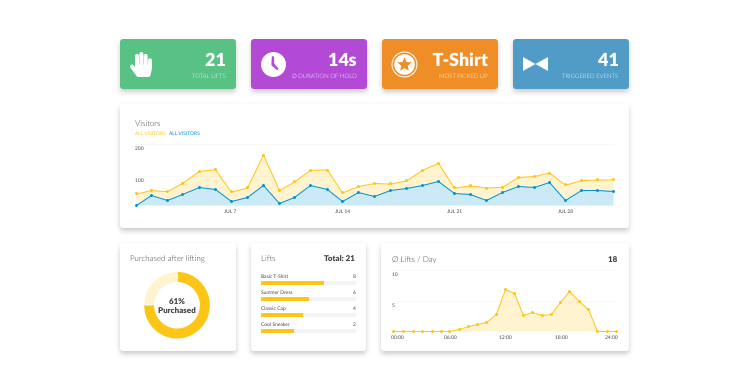Screen dimensions: 750x390
Task: Click the 5 label on Lifts/Day axis
Action: point(393,305)
